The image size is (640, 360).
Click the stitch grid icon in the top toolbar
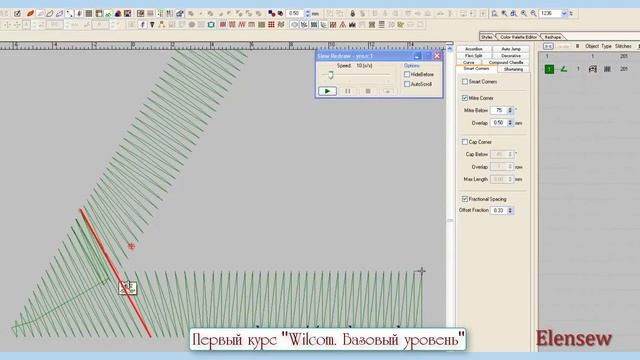pos(89,13)
